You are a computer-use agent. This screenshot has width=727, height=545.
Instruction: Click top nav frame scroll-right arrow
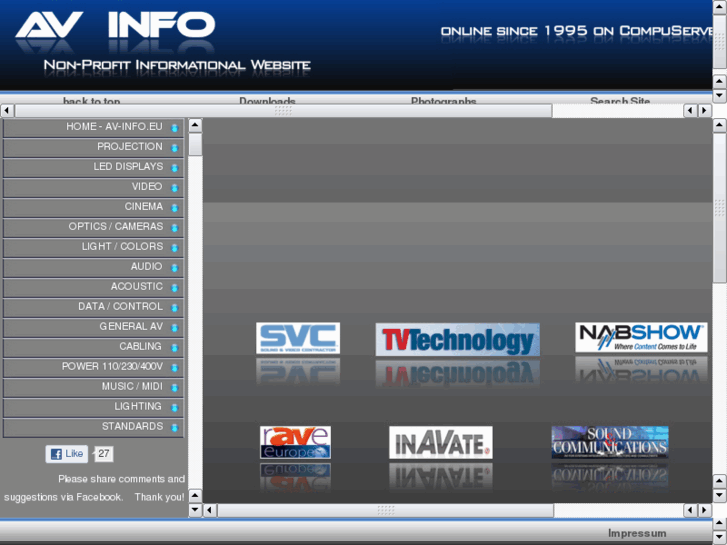click(705, 110)
